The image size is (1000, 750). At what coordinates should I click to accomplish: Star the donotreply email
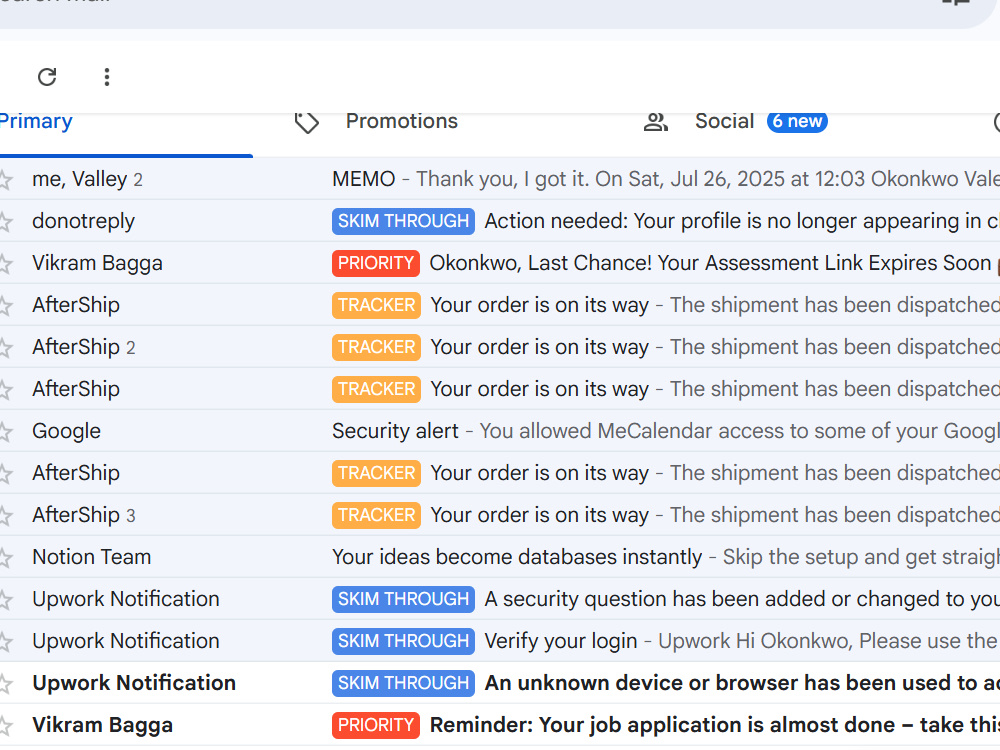5,222
